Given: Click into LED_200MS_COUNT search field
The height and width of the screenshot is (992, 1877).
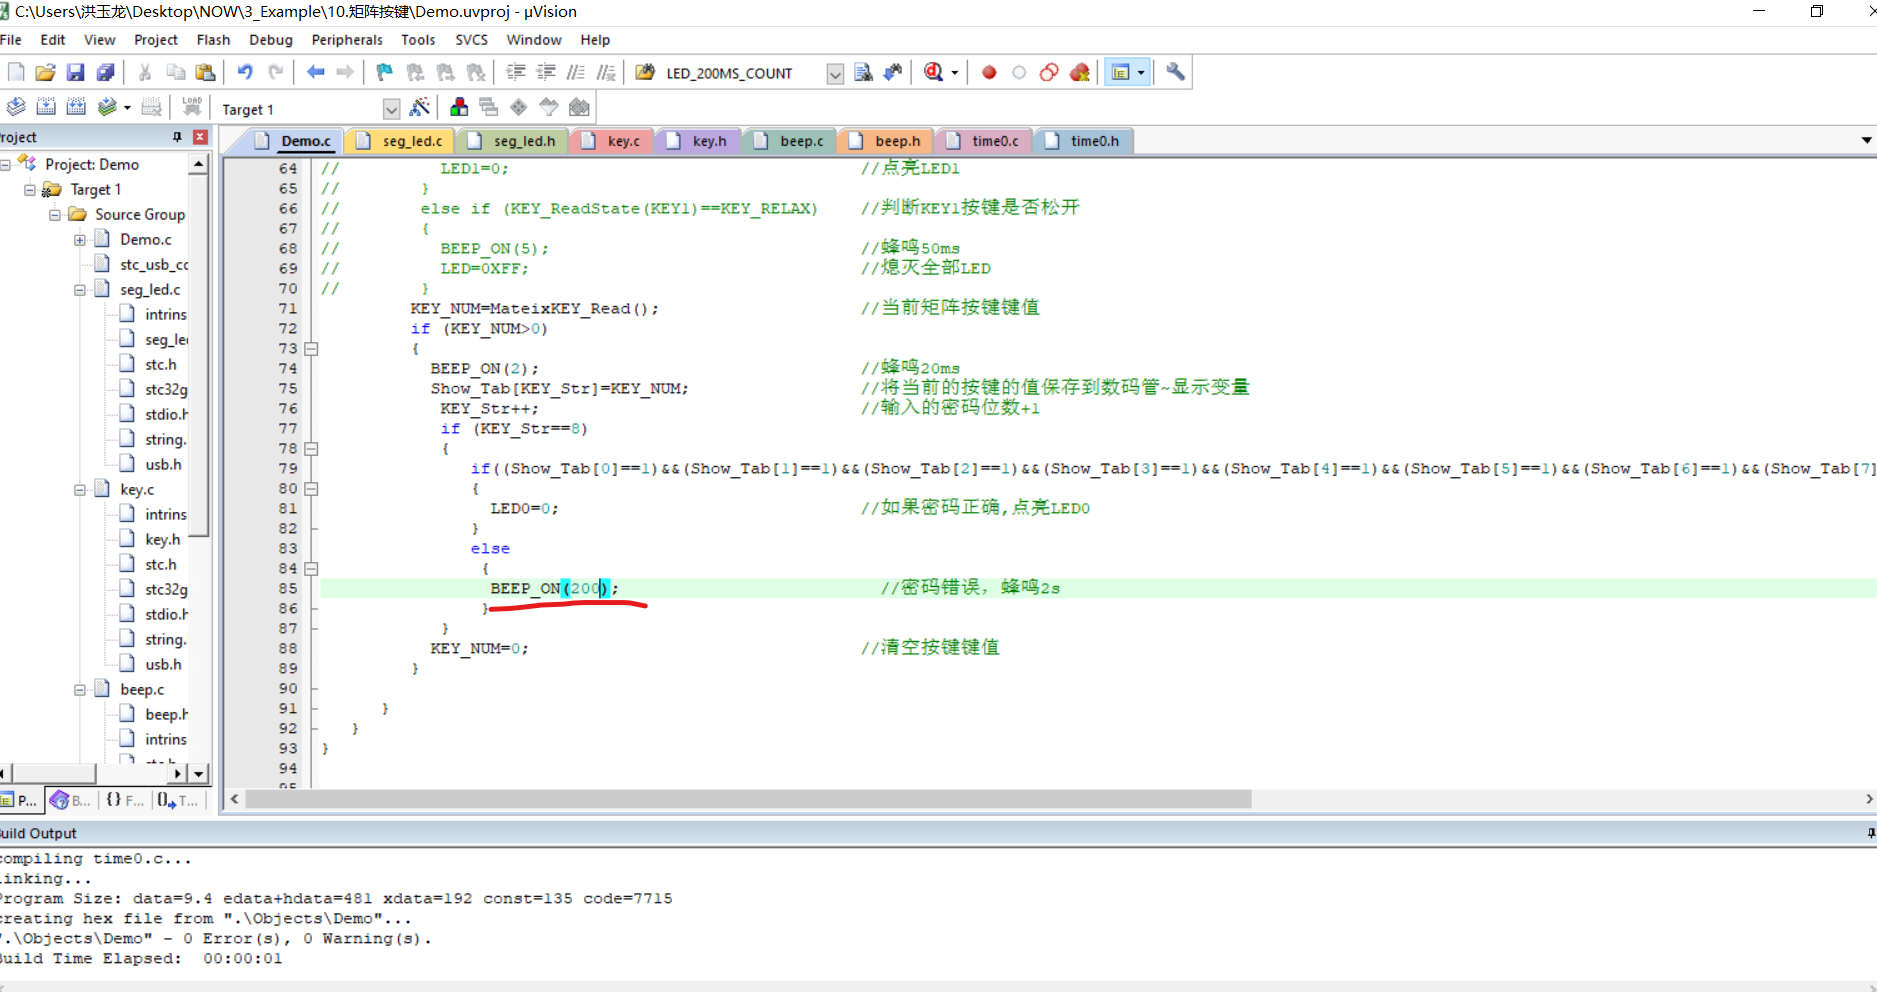Looking at the screenshot, I should pyautogui.click(x=743, y=73).
